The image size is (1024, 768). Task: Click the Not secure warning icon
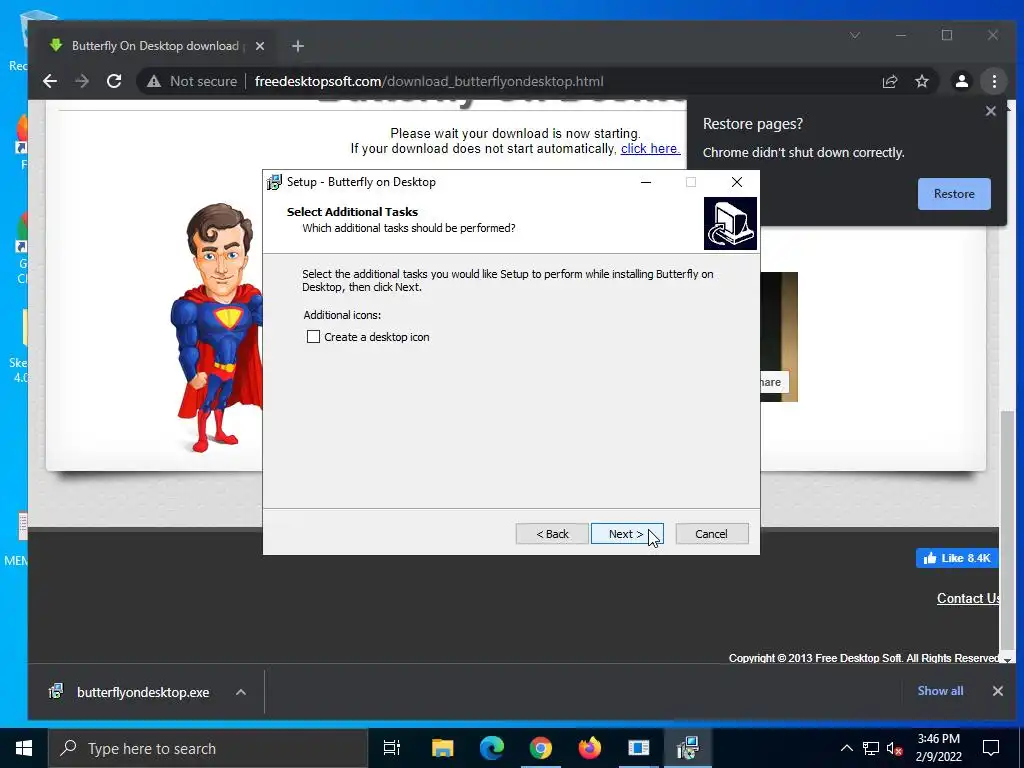pyautogui.click(x=154, y=82)
